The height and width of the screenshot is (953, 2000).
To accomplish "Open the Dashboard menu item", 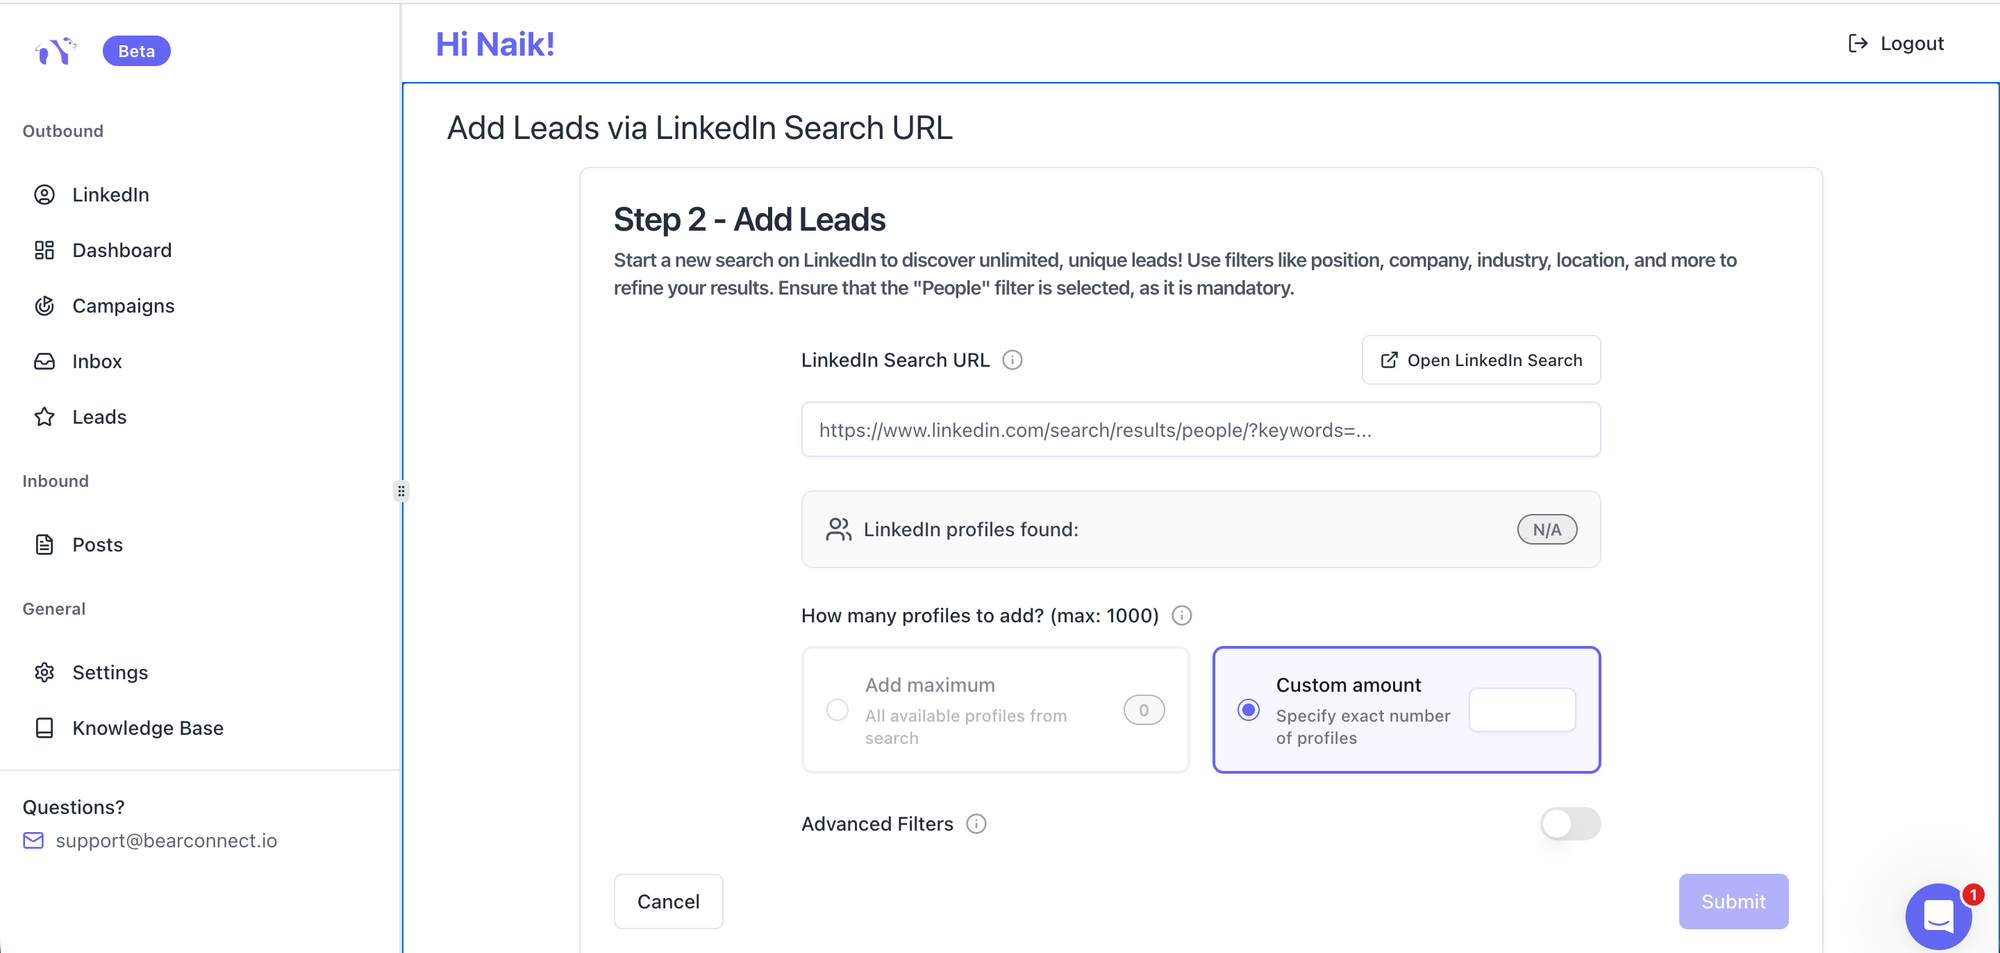I will 121,250.
